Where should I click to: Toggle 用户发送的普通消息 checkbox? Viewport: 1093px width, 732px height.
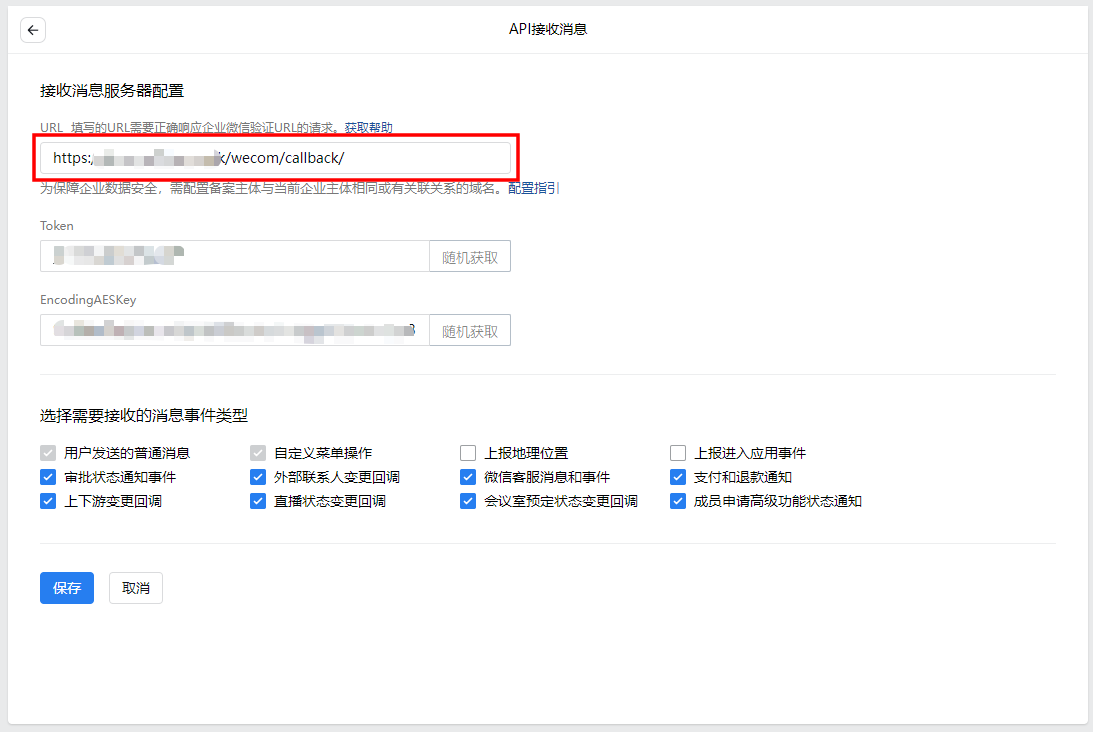tap(48, 453)
